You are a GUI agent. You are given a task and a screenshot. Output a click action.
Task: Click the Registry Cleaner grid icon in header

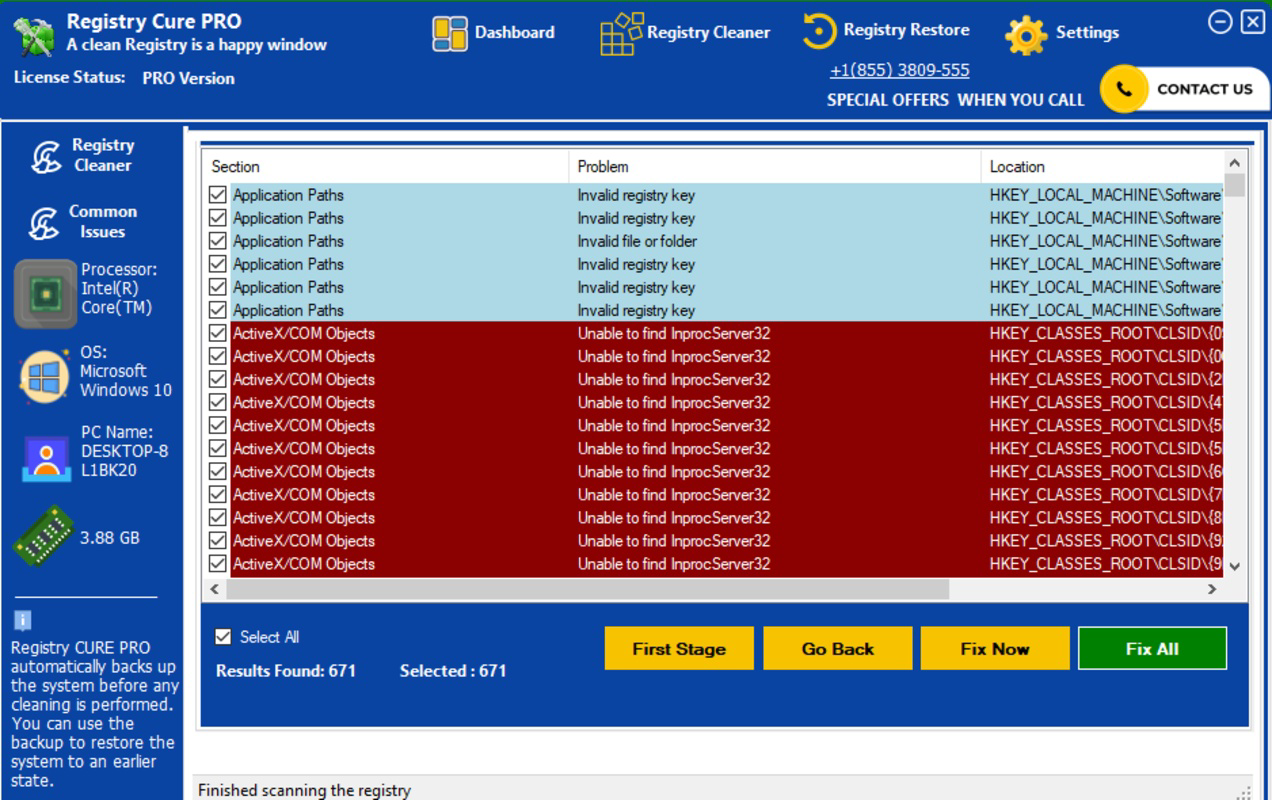(621, 33)
